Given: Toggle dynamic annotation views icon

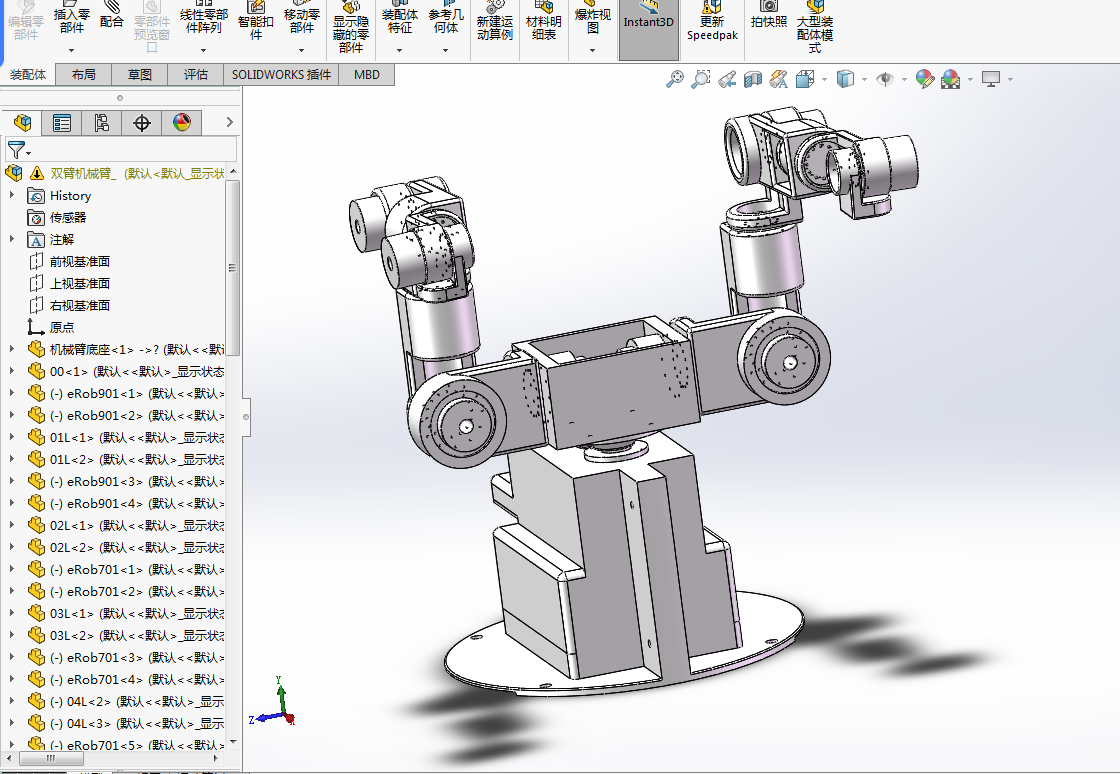Looking at the screenshot, I should [779, 79].
